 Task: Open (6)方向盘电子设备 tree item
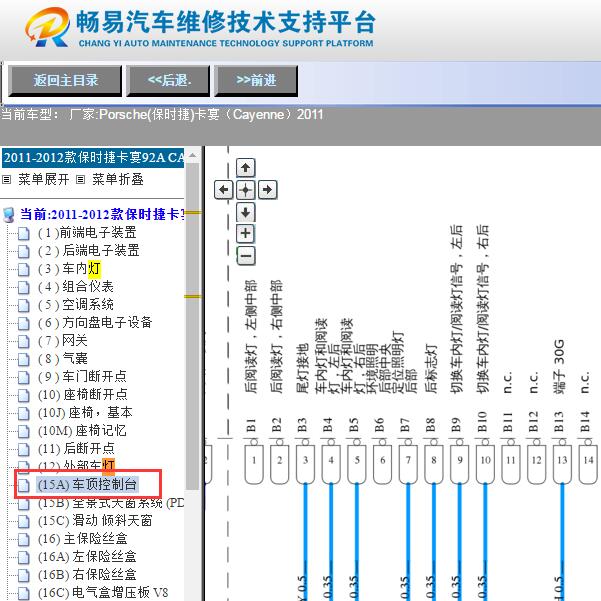click(95, 323)
